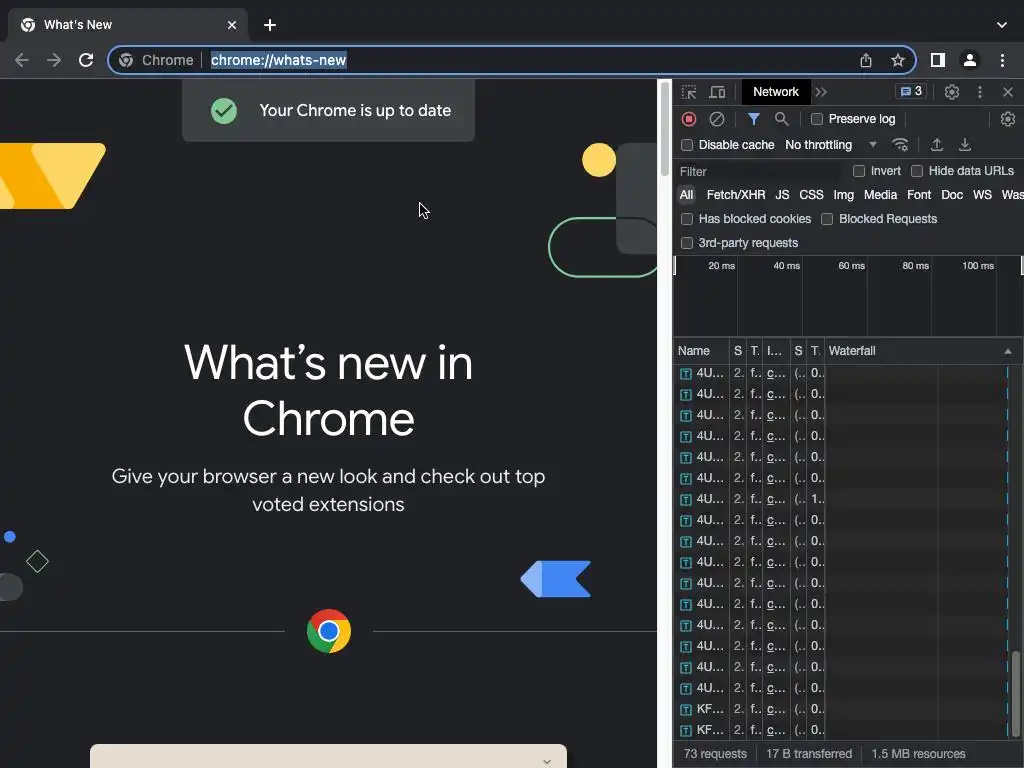Select the All request type filter
The image size is (1024, 768).
[686, 195]
